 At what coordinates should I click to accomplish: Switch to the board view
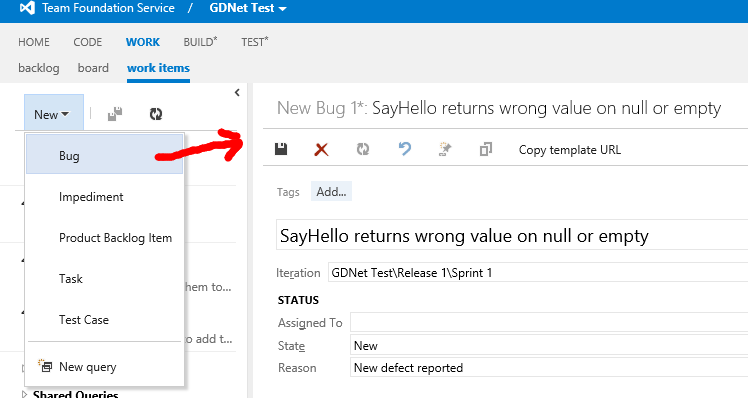point(93,68)
